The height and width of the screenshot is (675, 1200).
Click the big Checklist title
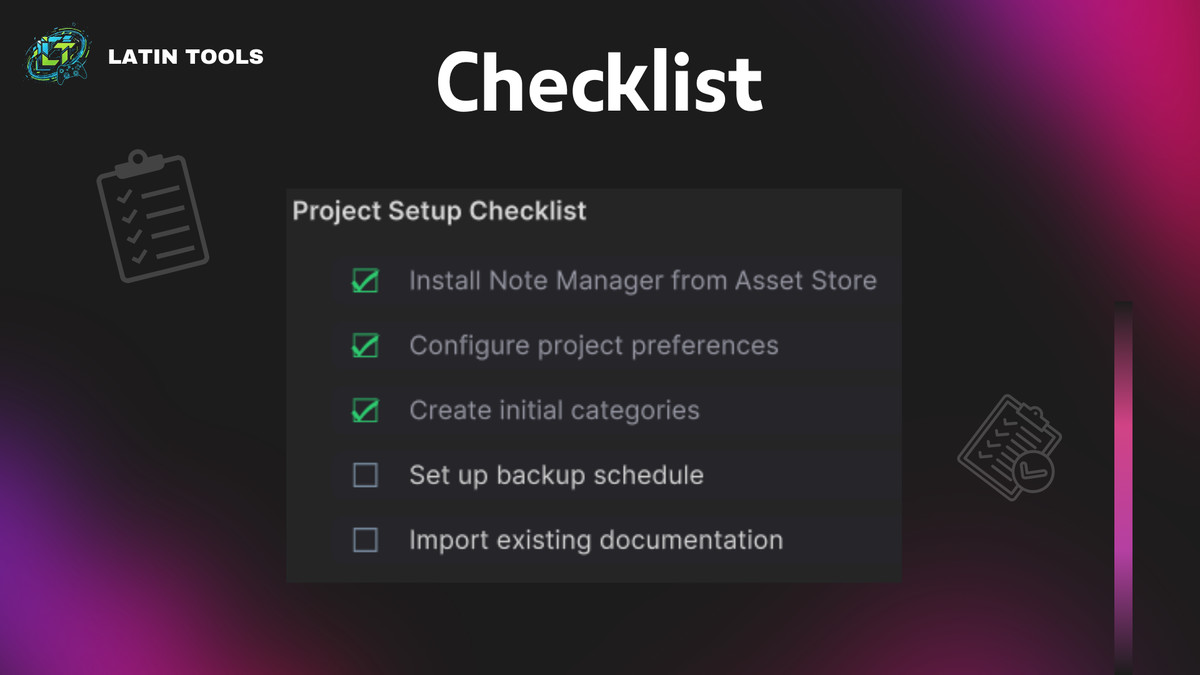point(599,82)
